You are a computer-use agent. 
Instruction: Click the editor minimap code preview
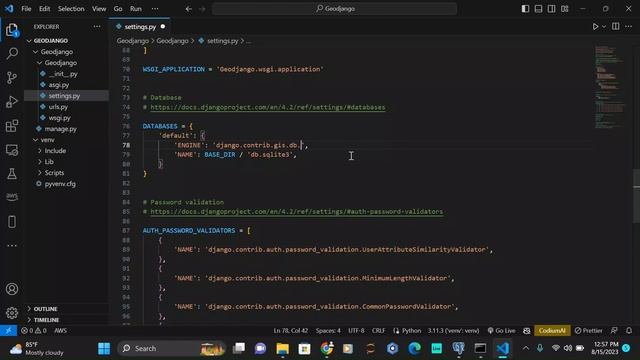click(x=610, y=88)
